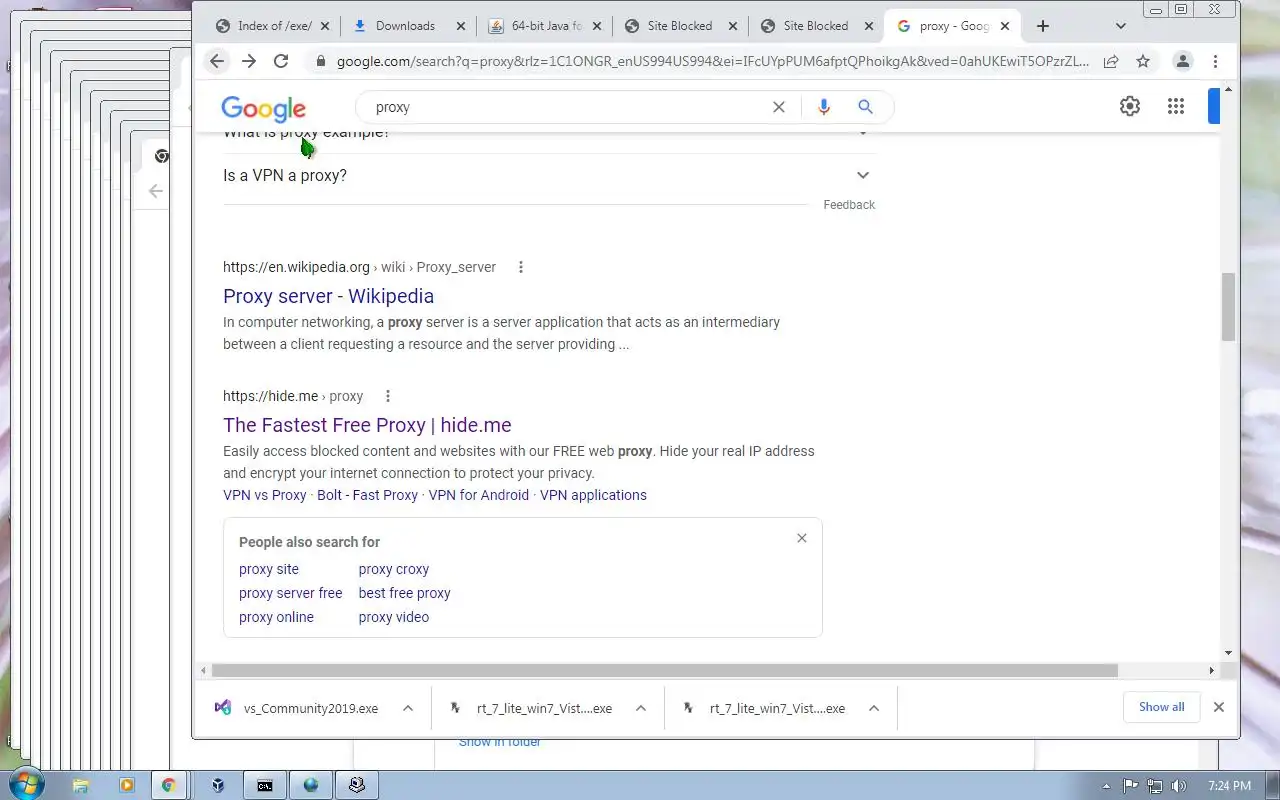
Task: Start voice search with the microphone icon
Action: 824,107
